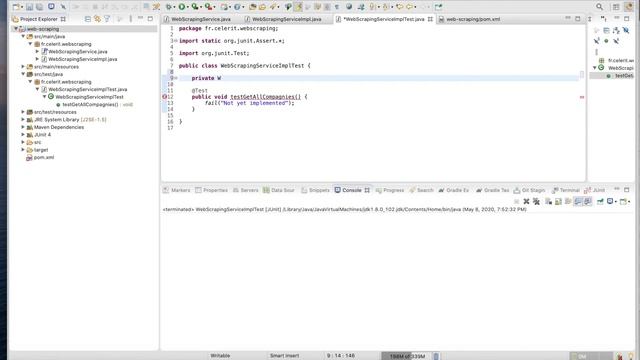Switch to web-scraping/pom.xml tab

pos(473,19)
